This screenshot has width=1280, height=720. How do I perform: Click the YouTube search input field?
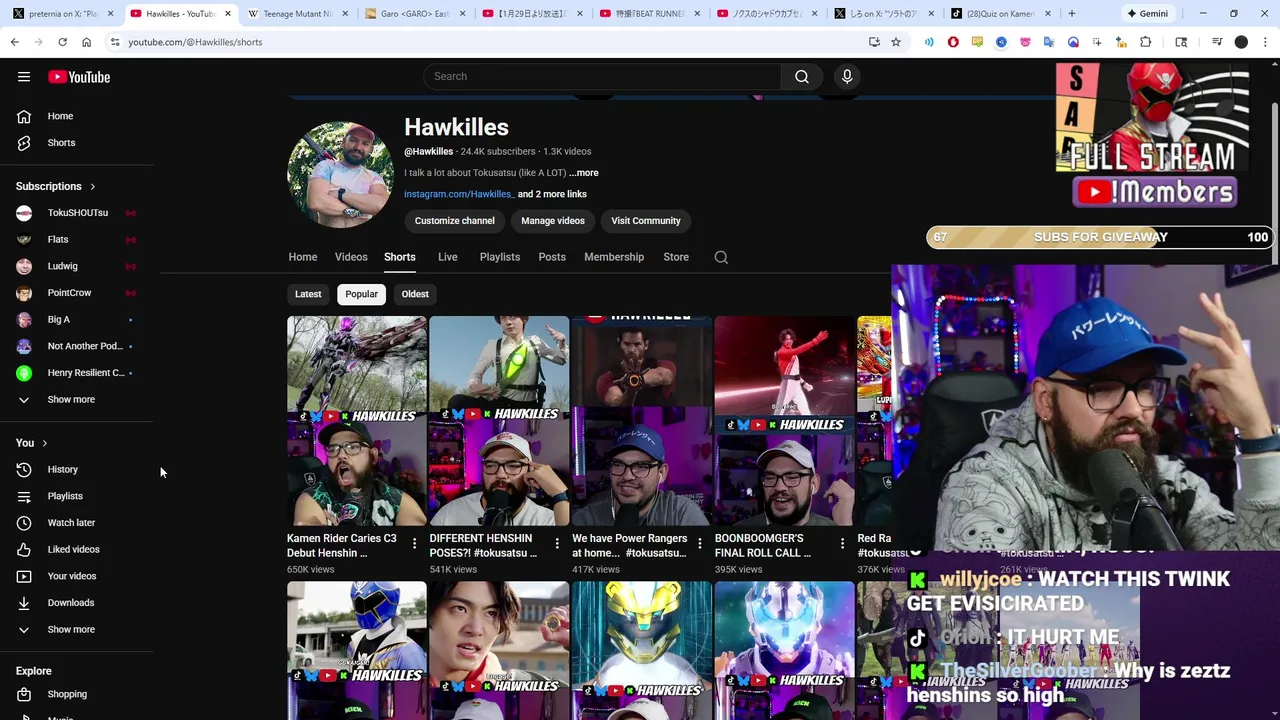coord(603,77)
